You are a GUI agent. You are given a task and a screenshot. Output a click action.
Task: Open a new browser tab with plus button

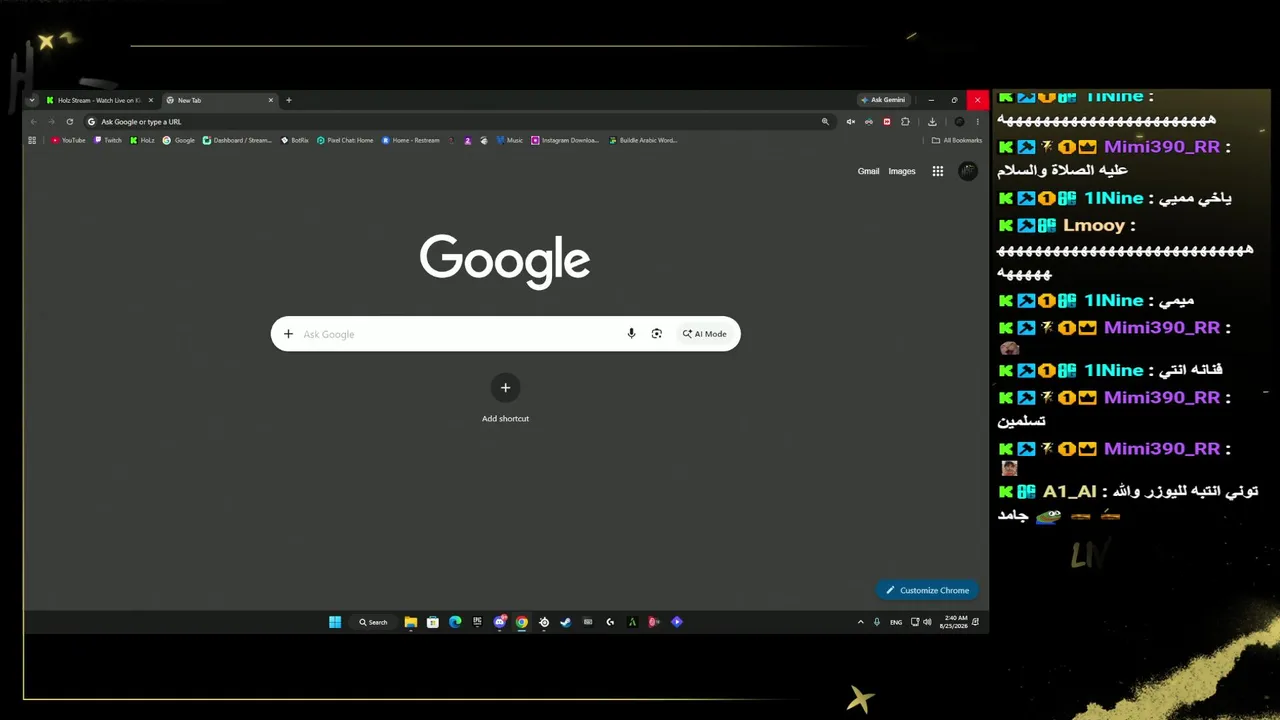pyautogui.click(x=289, y=100)
